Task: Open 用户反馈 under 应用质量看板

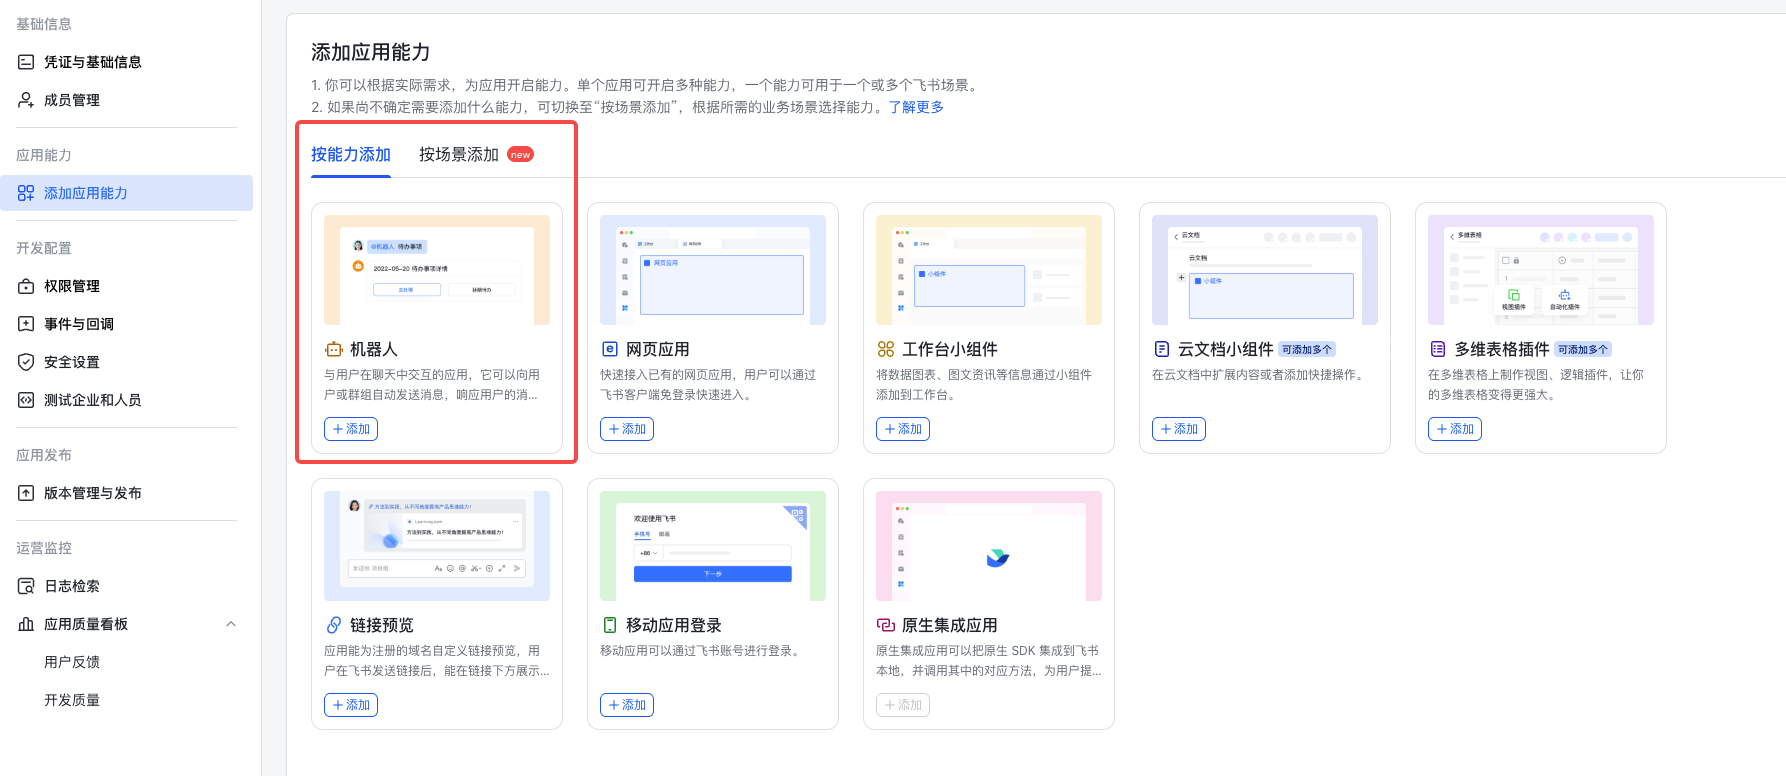Action: point(72,662)
